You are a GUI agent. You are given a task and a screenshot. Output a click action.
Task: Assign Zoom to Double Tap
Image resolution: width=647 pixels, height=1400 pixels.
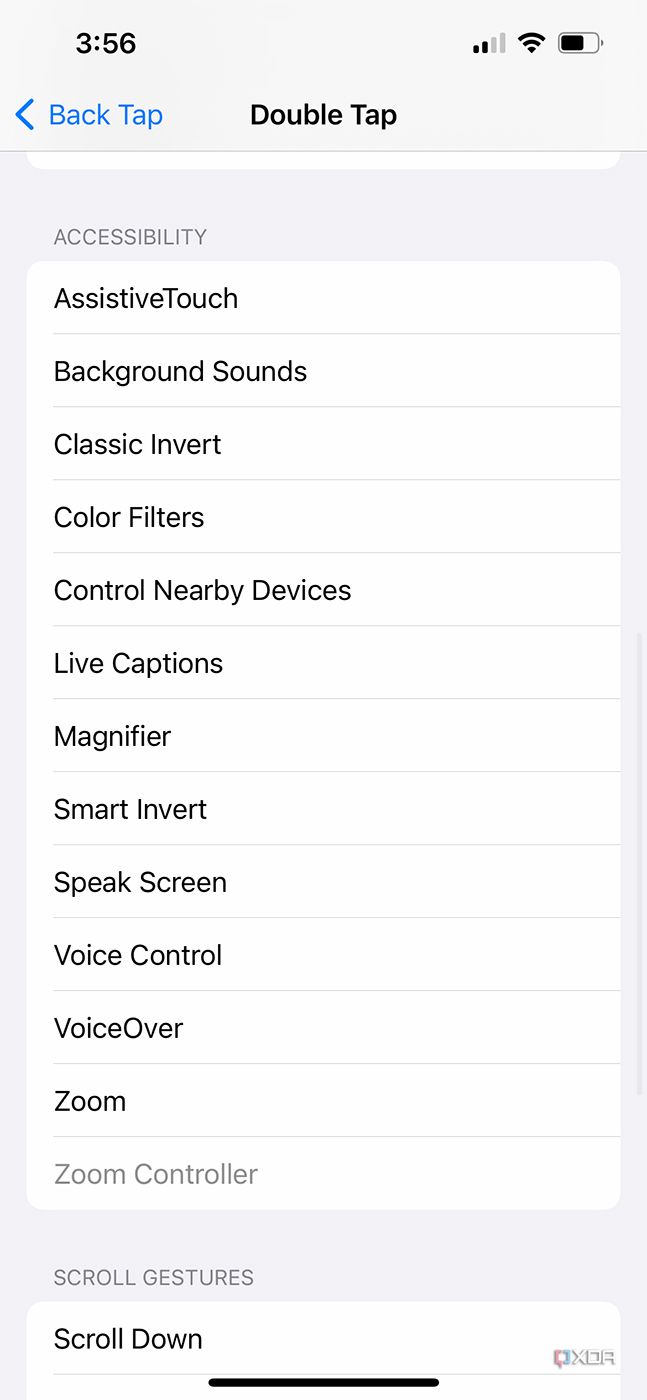coord(90,1101)
